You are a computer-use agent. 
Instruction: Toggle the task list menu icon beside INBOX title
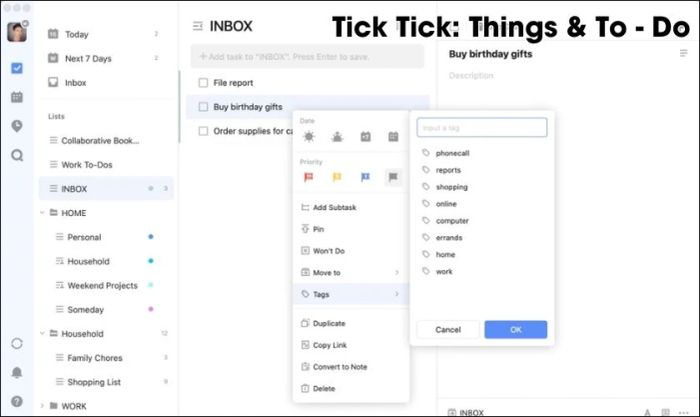197,26
